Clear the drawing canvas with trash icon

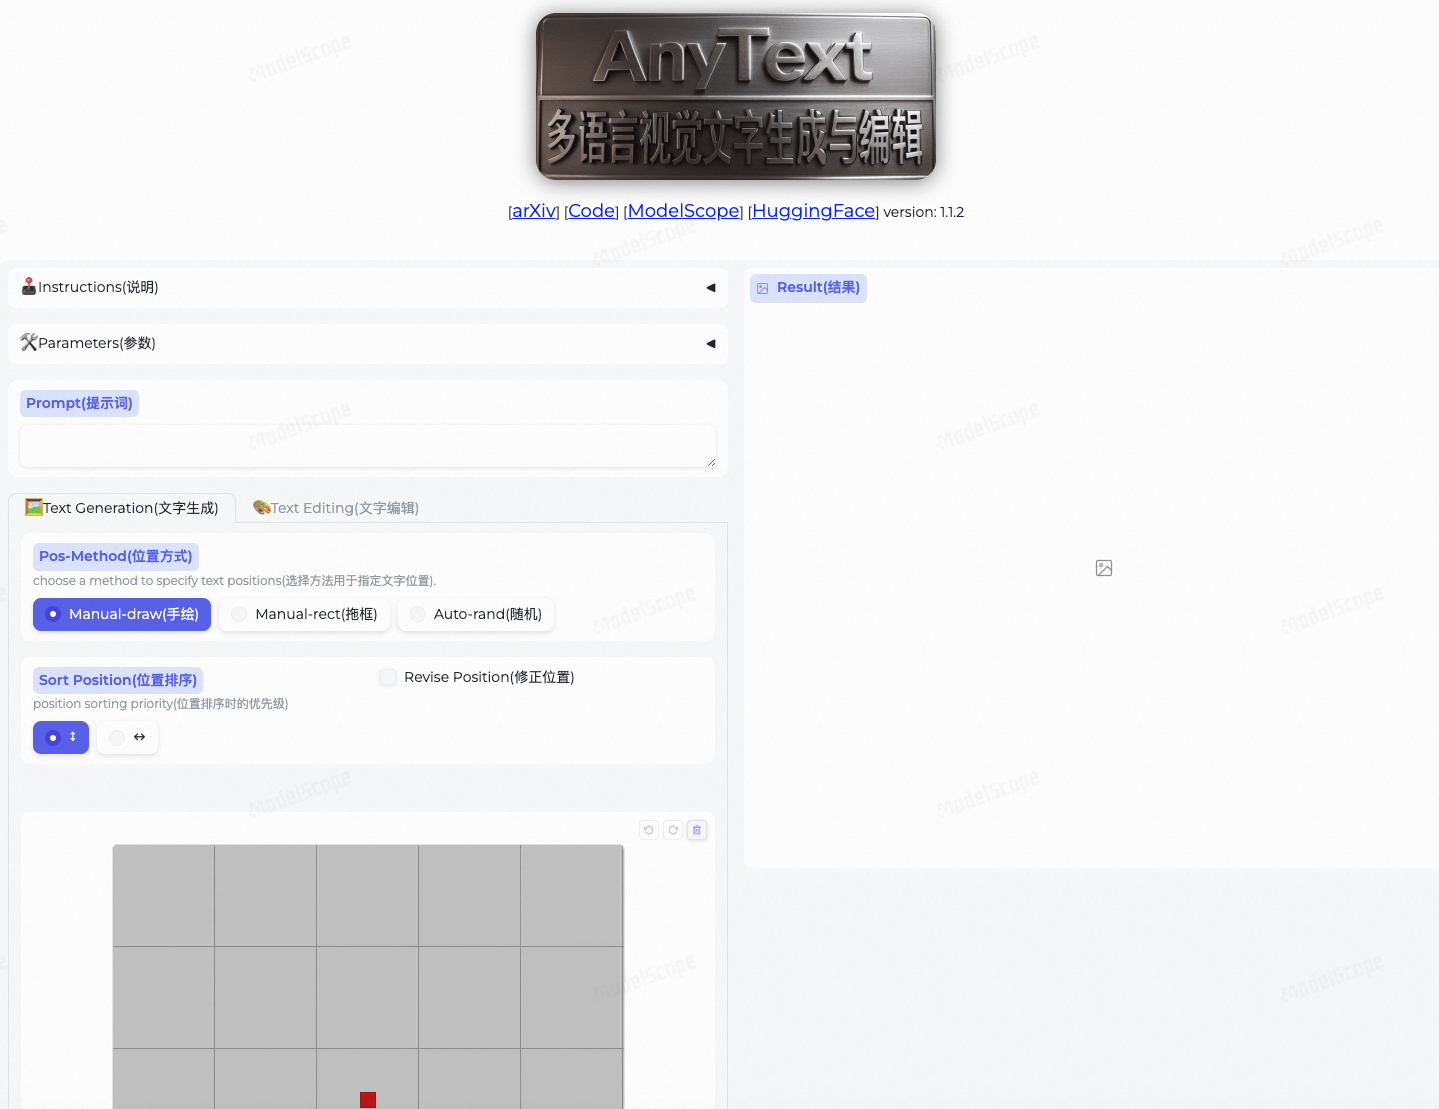[x=697, y=830]
